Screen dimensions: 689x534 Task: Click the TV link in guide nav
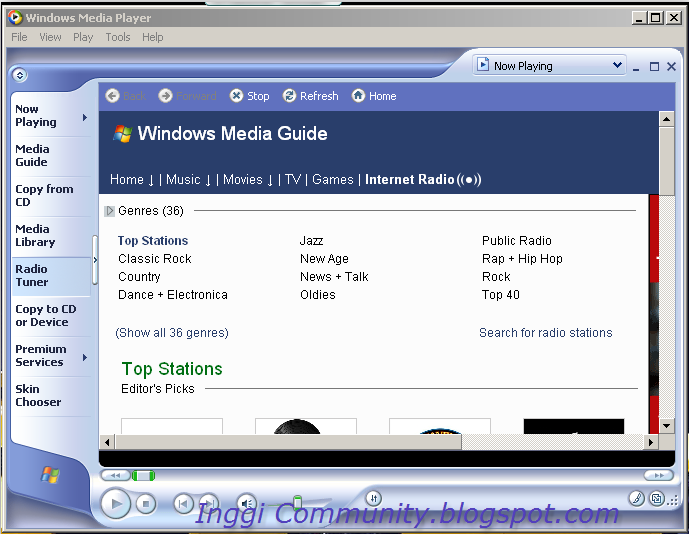293,179
